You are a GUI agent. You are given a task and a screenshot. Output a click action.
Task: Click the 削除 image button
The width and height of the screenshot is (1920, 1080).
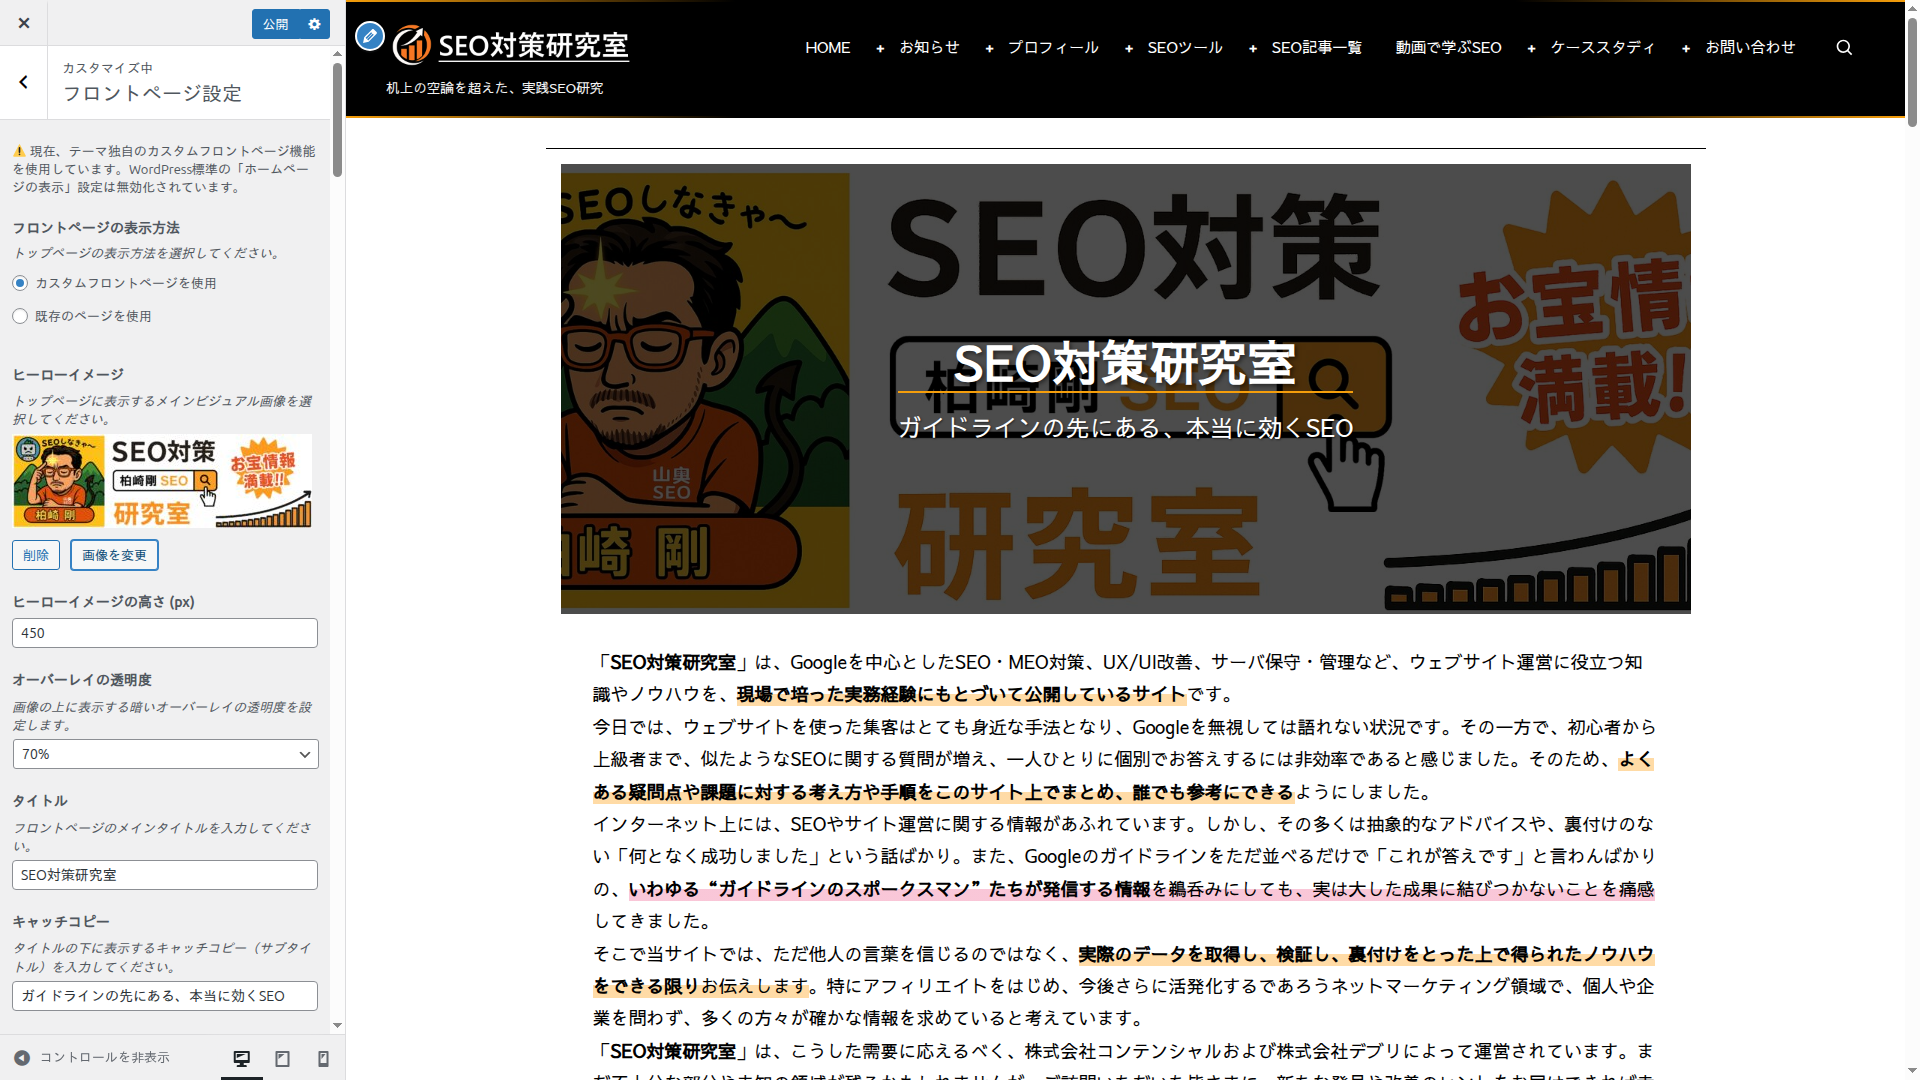pyautogui.click(x=36, y=555)
